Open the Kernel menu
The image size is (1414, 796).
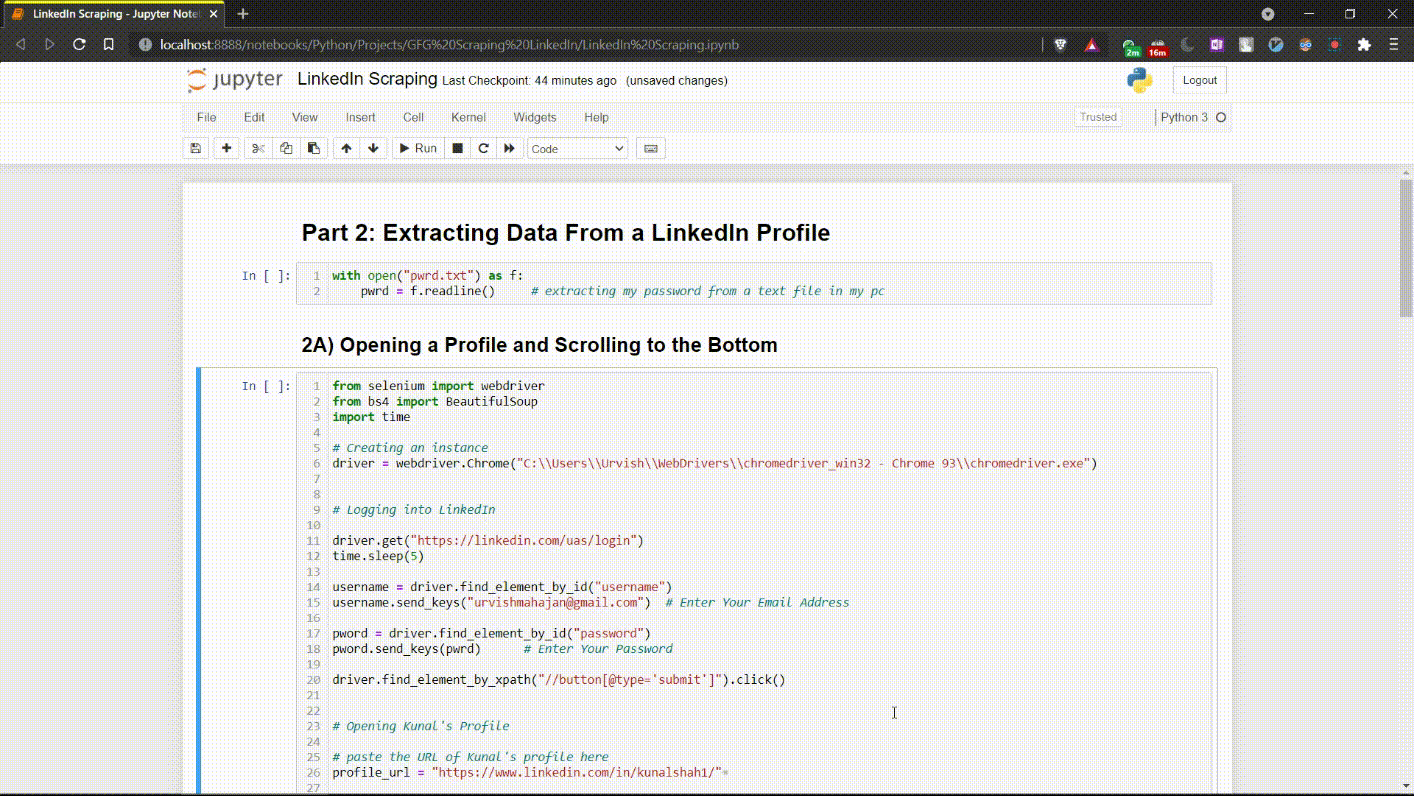468,117
